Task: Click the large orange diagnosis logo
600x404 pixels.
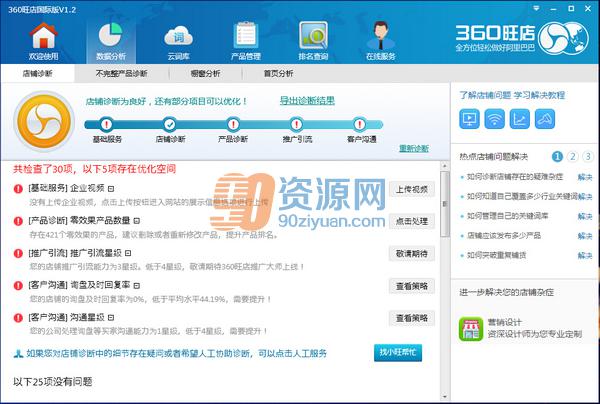Action: pyautogui.click(x=44, y=121)
